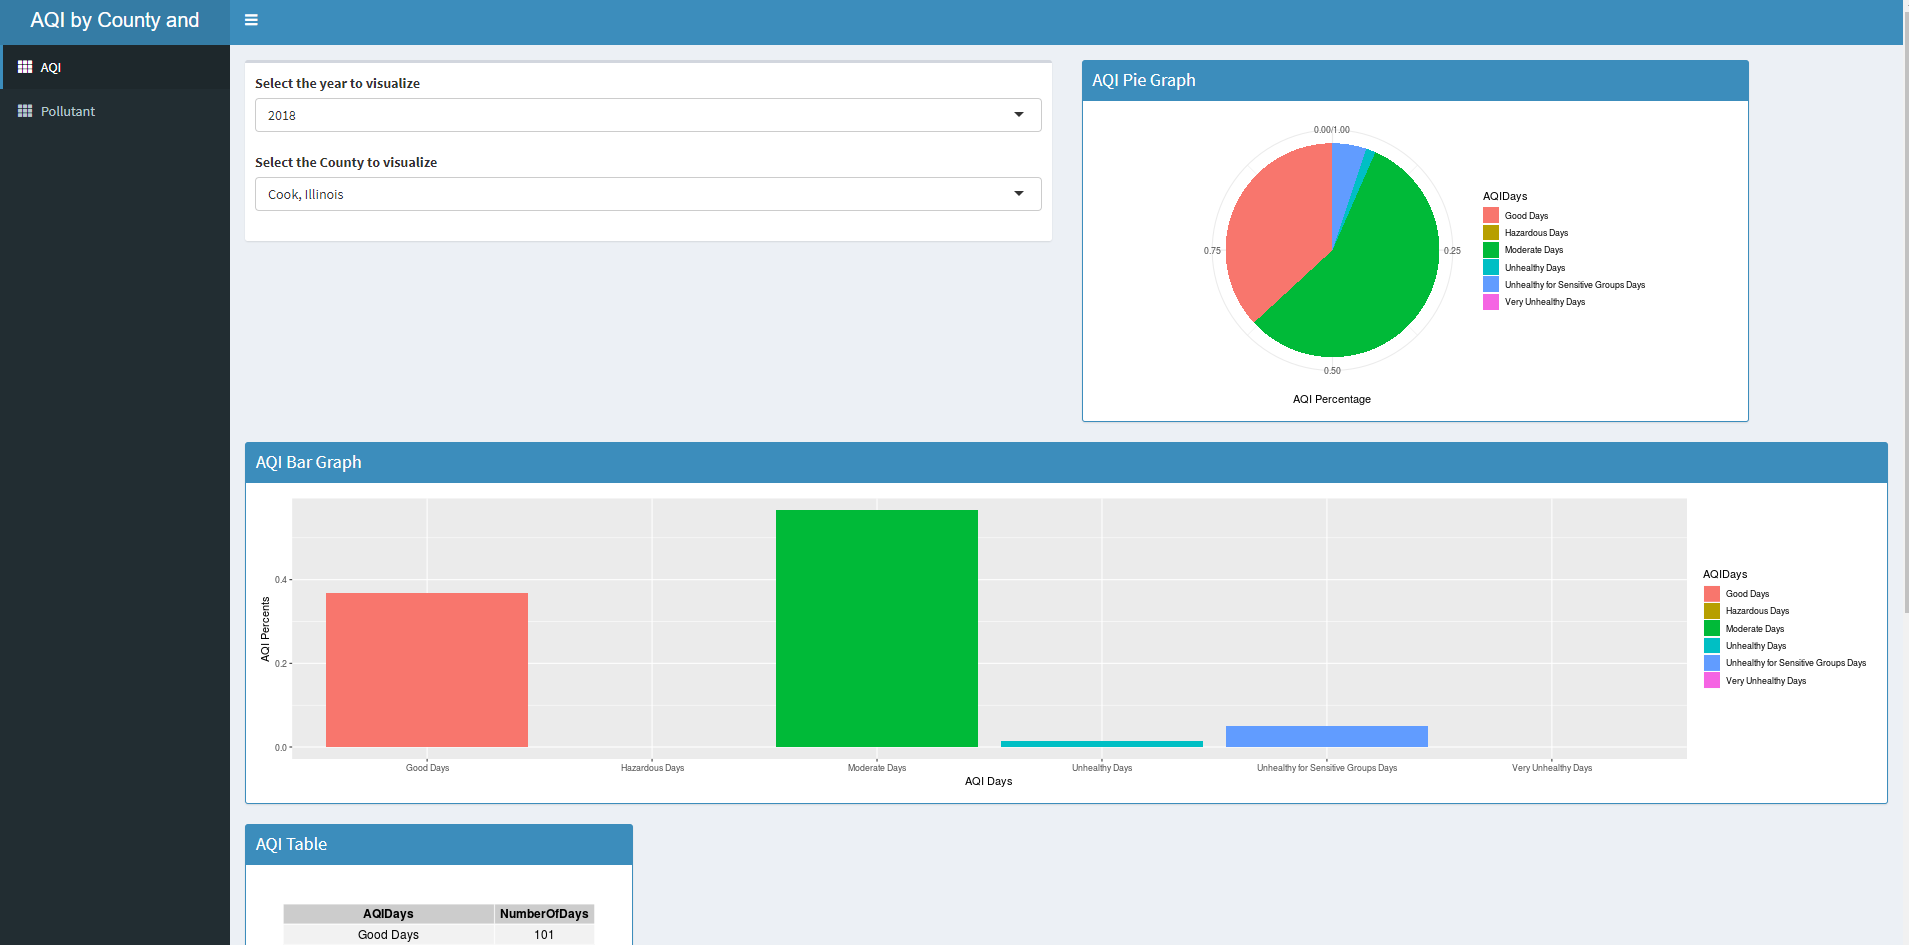The width and height of the screenshot is (1909, 945).
Task: Click the AQI by County dashboard title
Action: [115, 20]
